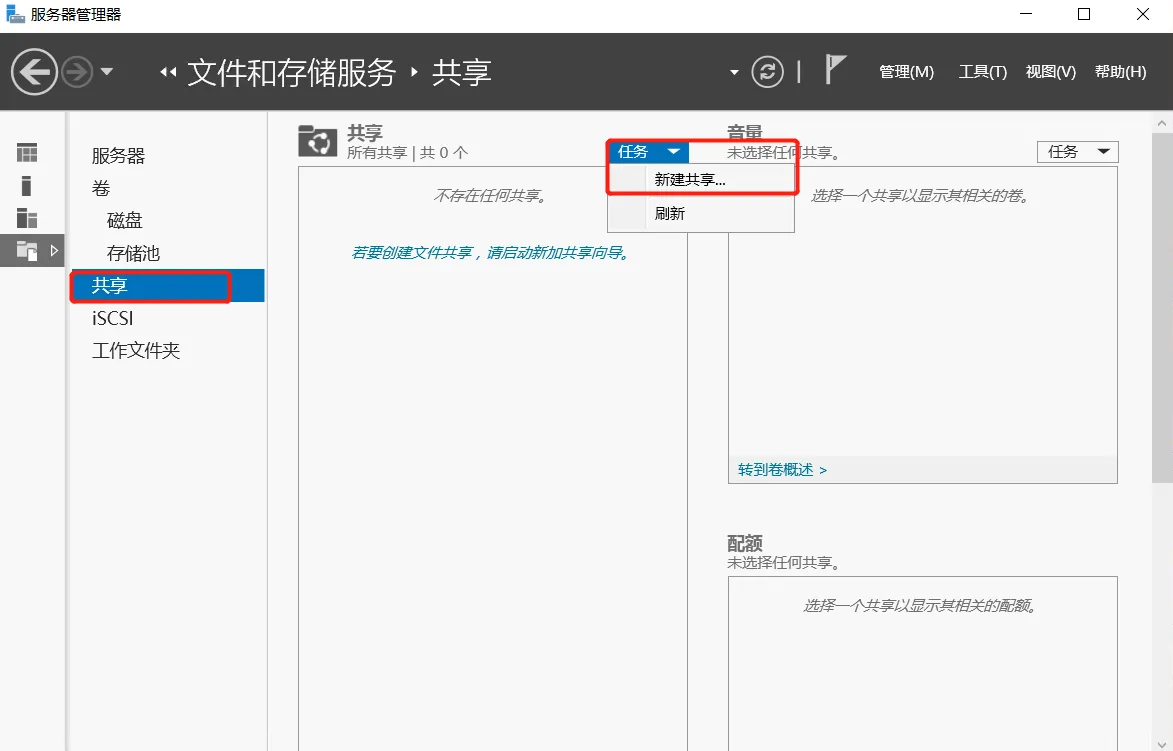Click the link to start new share wizard
The image size is (1173, 751).
(492, 253)
